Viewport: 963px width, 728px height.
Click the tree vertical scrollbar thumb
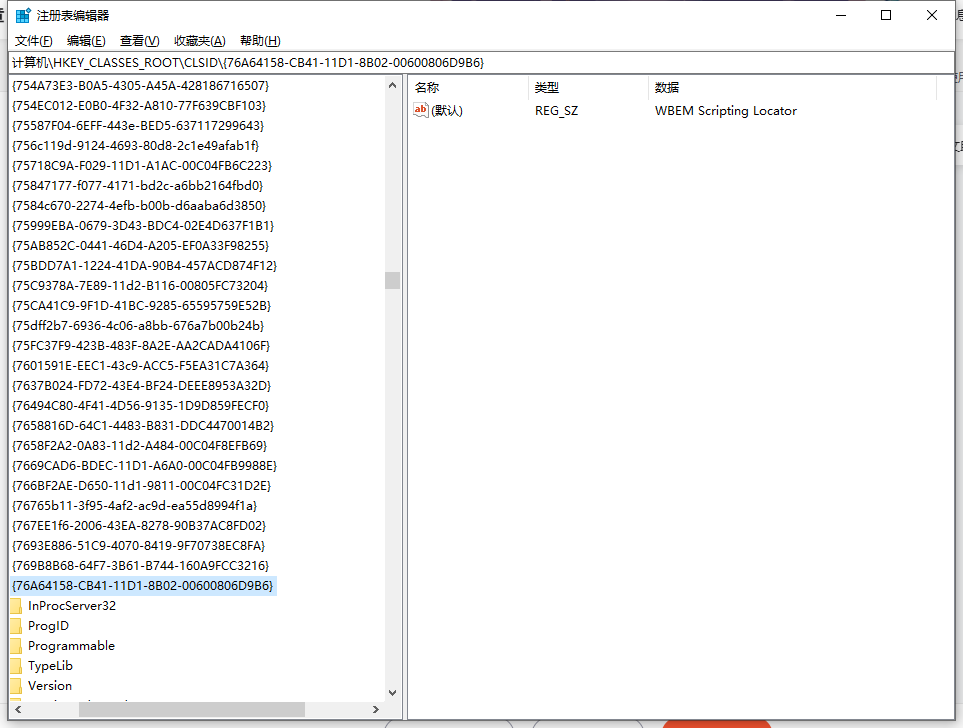point(392,280)
